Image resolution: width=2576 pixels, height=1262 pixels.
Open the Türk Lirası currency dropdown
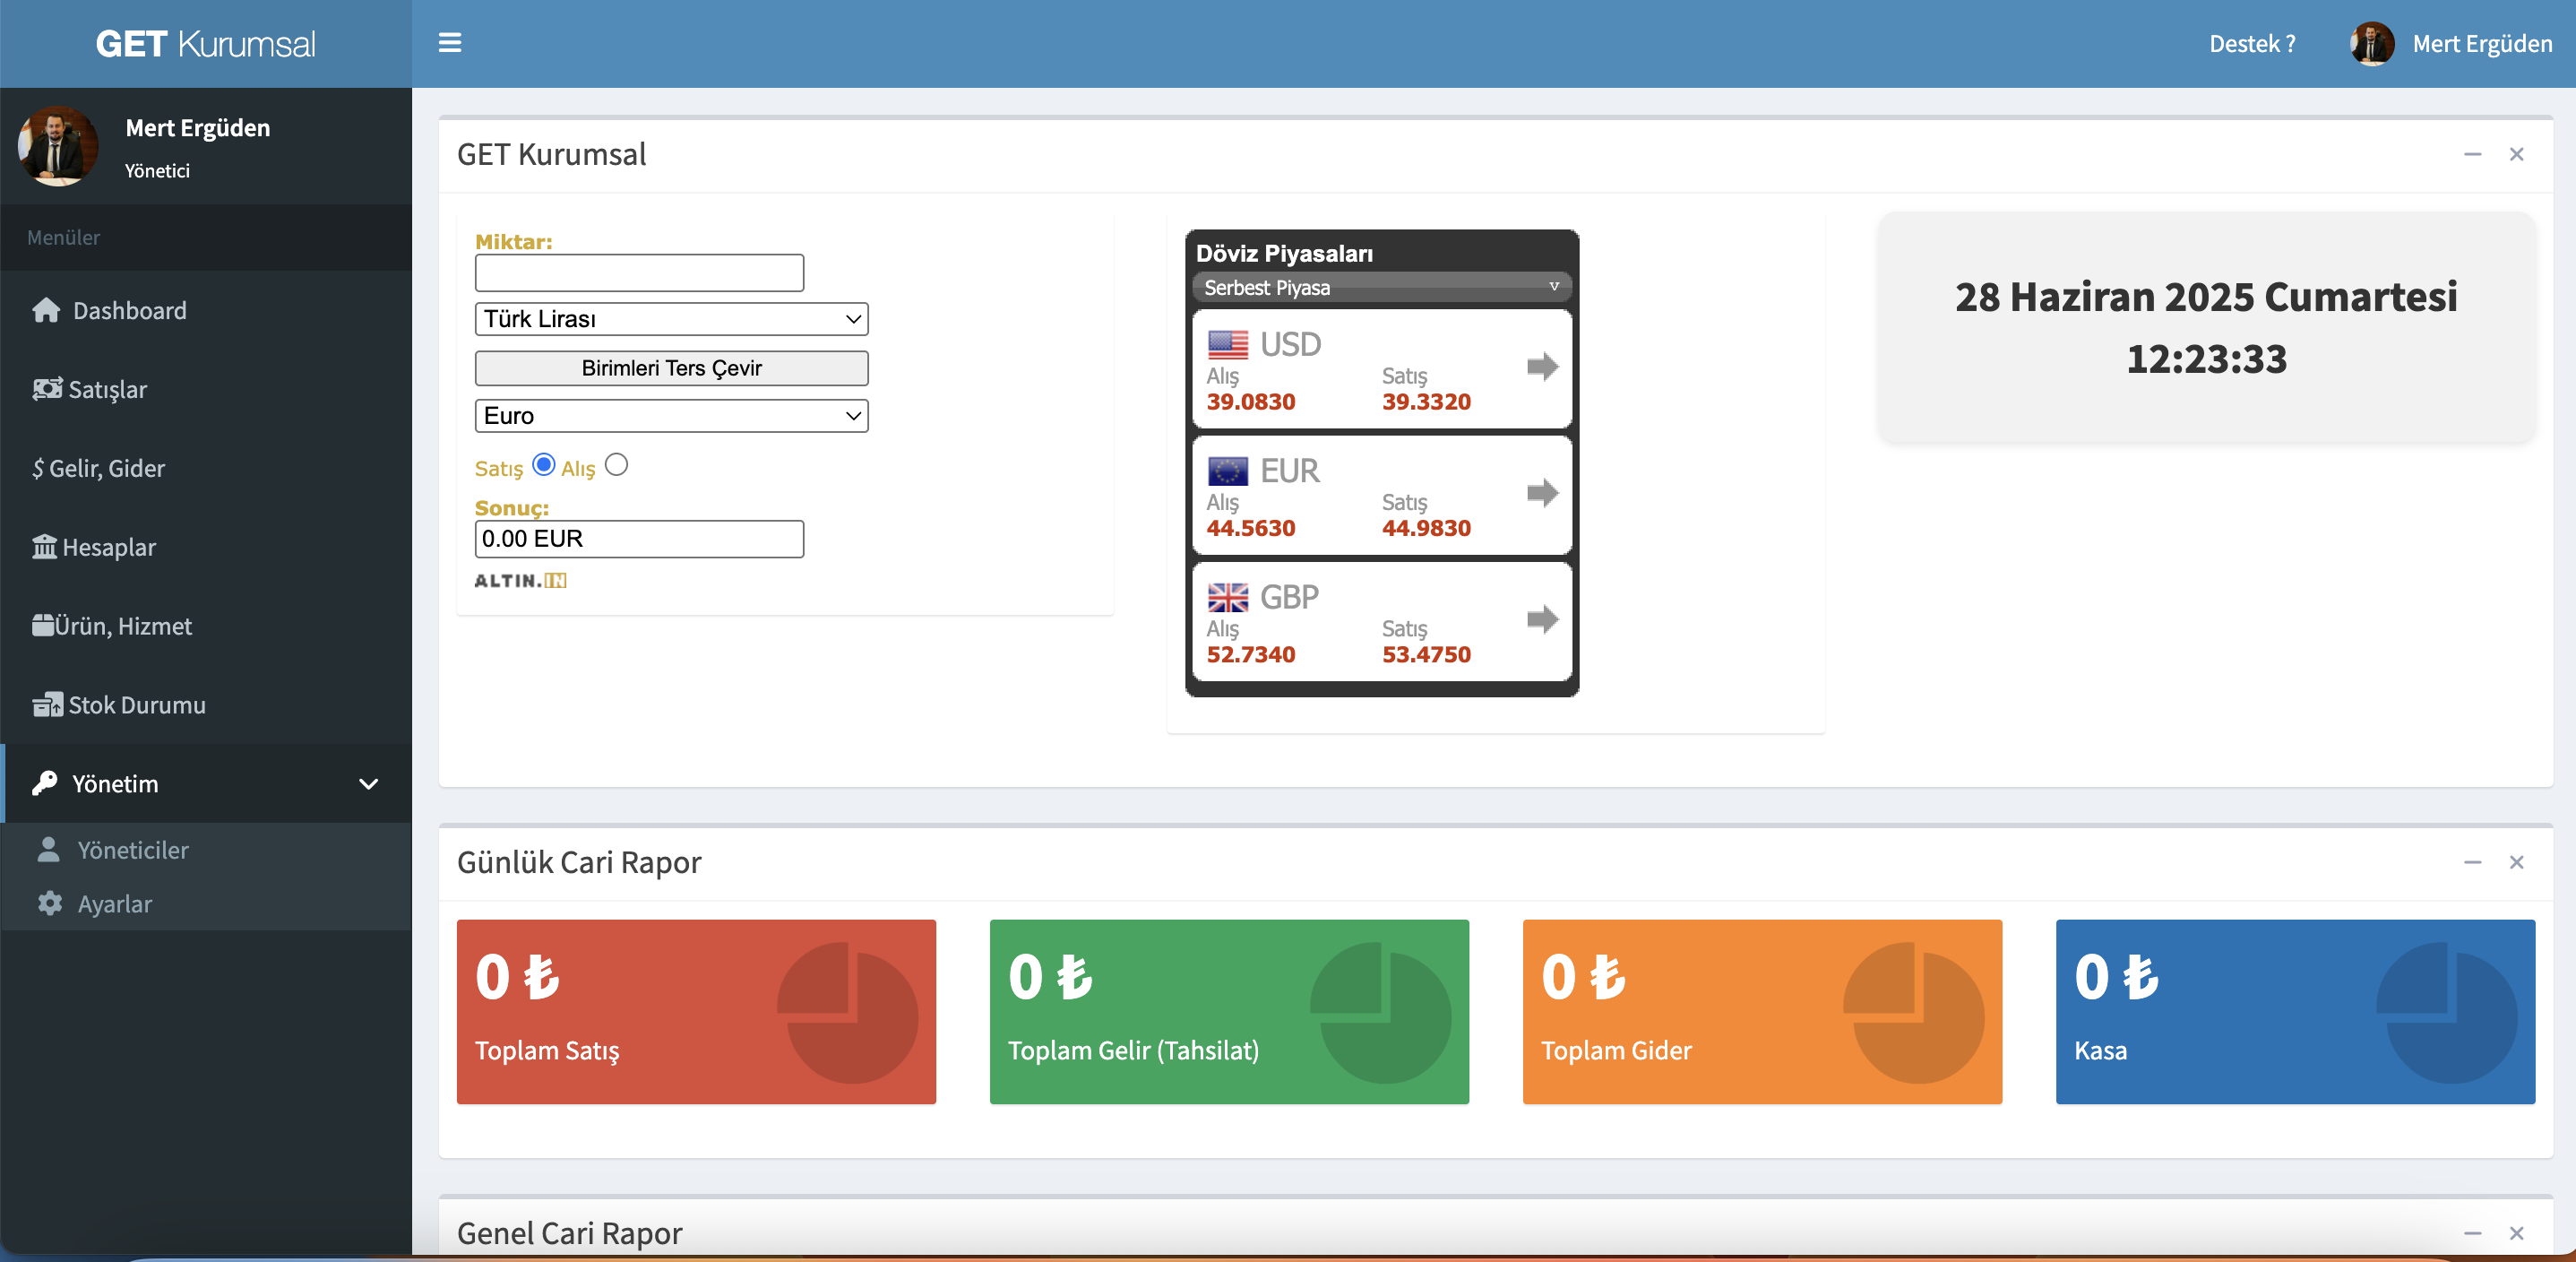[671, 319]
